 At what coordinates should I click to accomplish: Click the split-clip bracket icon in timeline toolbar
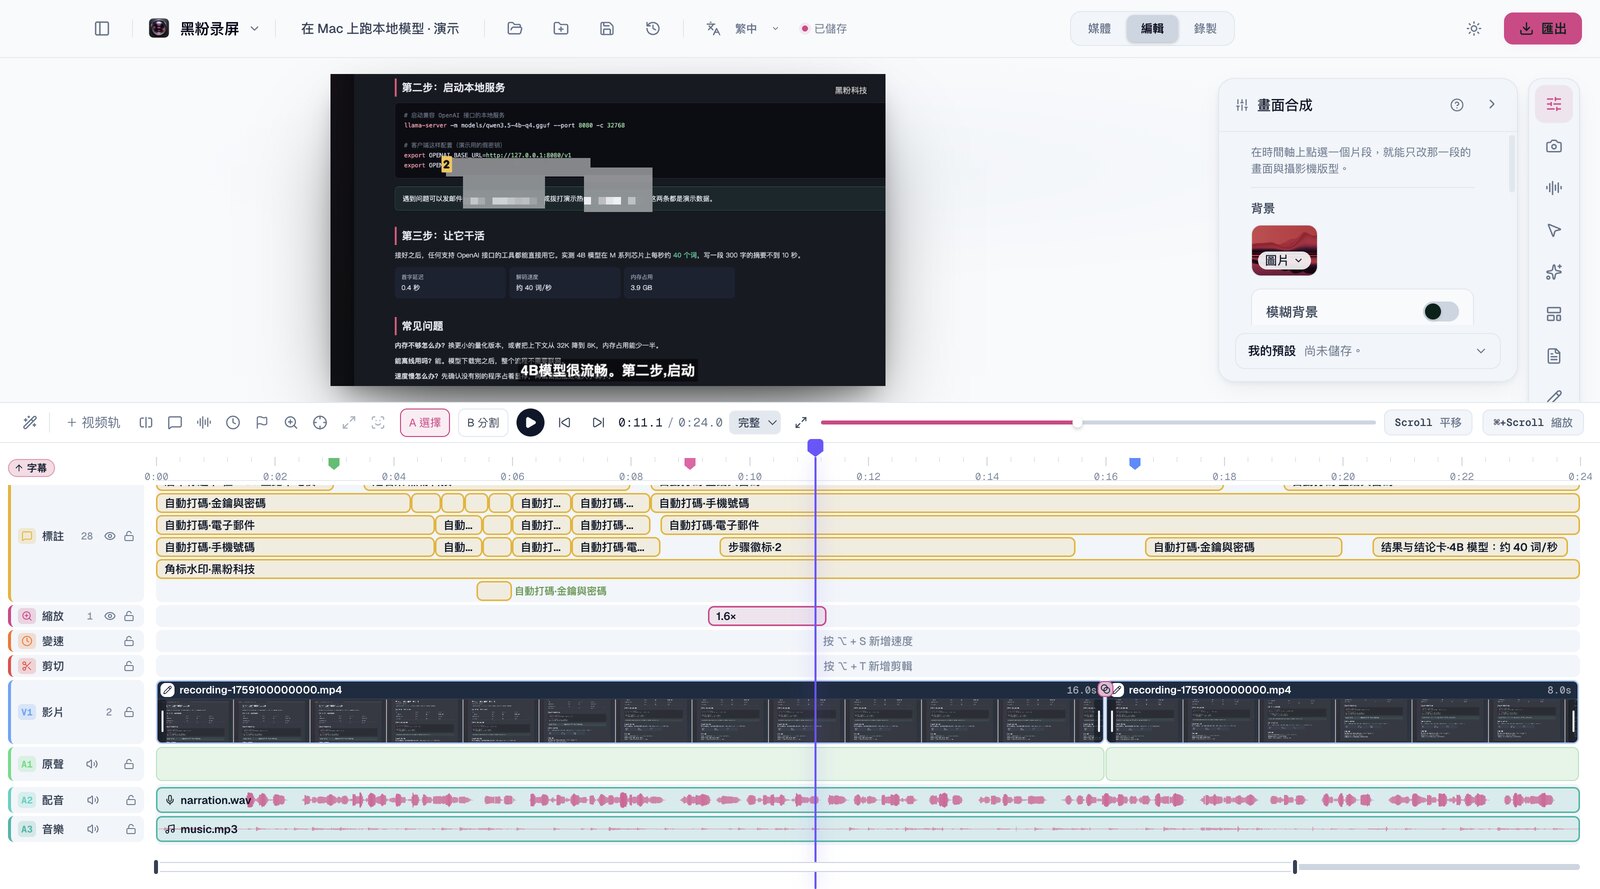coord(146,423)
